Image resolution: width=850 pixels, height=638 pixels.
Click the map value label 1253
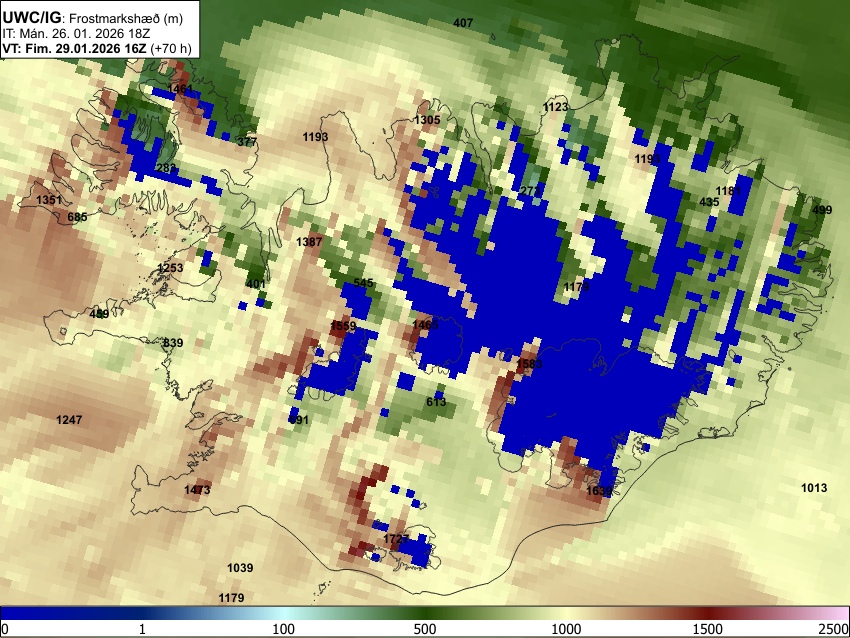click(x=170, y=268)
